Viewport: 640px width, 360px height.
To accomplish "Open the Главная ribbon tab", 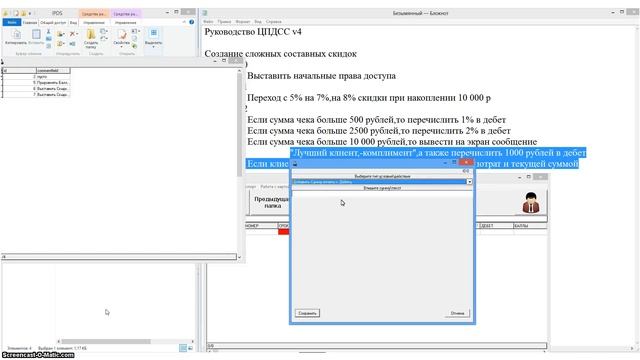I will click(29, 22).
